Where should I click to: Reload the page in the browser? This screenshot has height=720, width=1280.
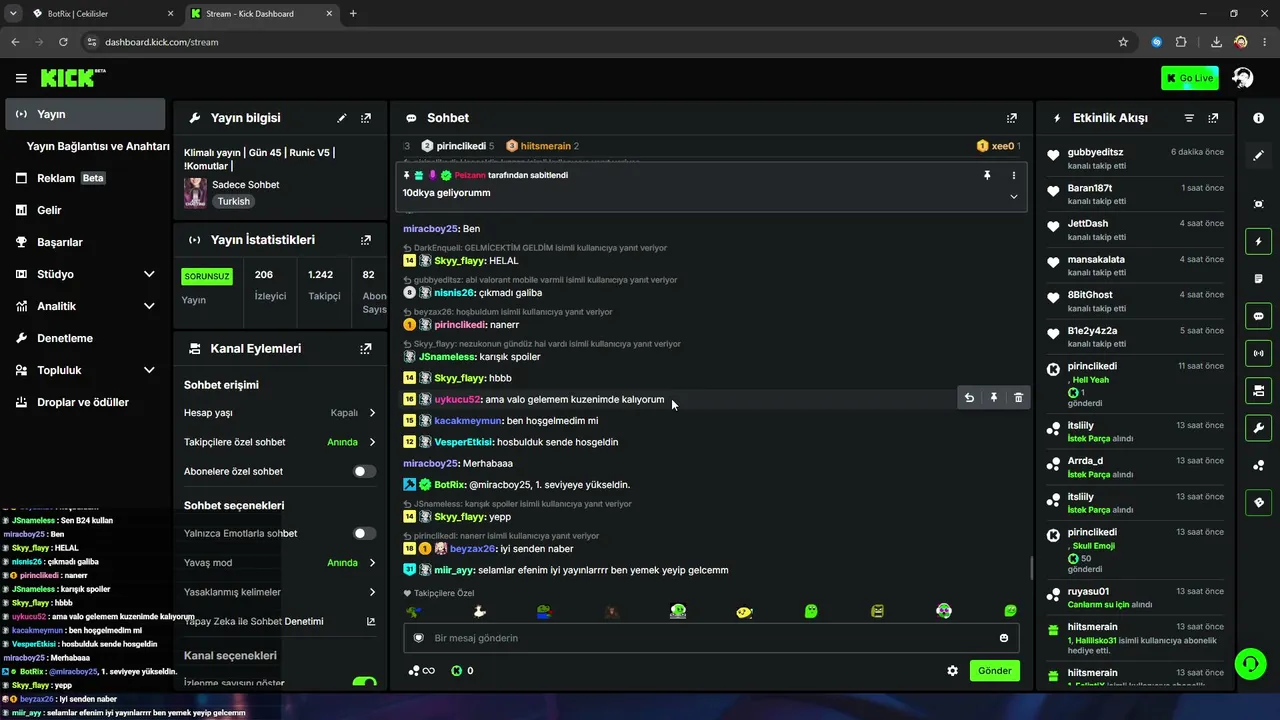pyautogui.click(x=63, y=42)
